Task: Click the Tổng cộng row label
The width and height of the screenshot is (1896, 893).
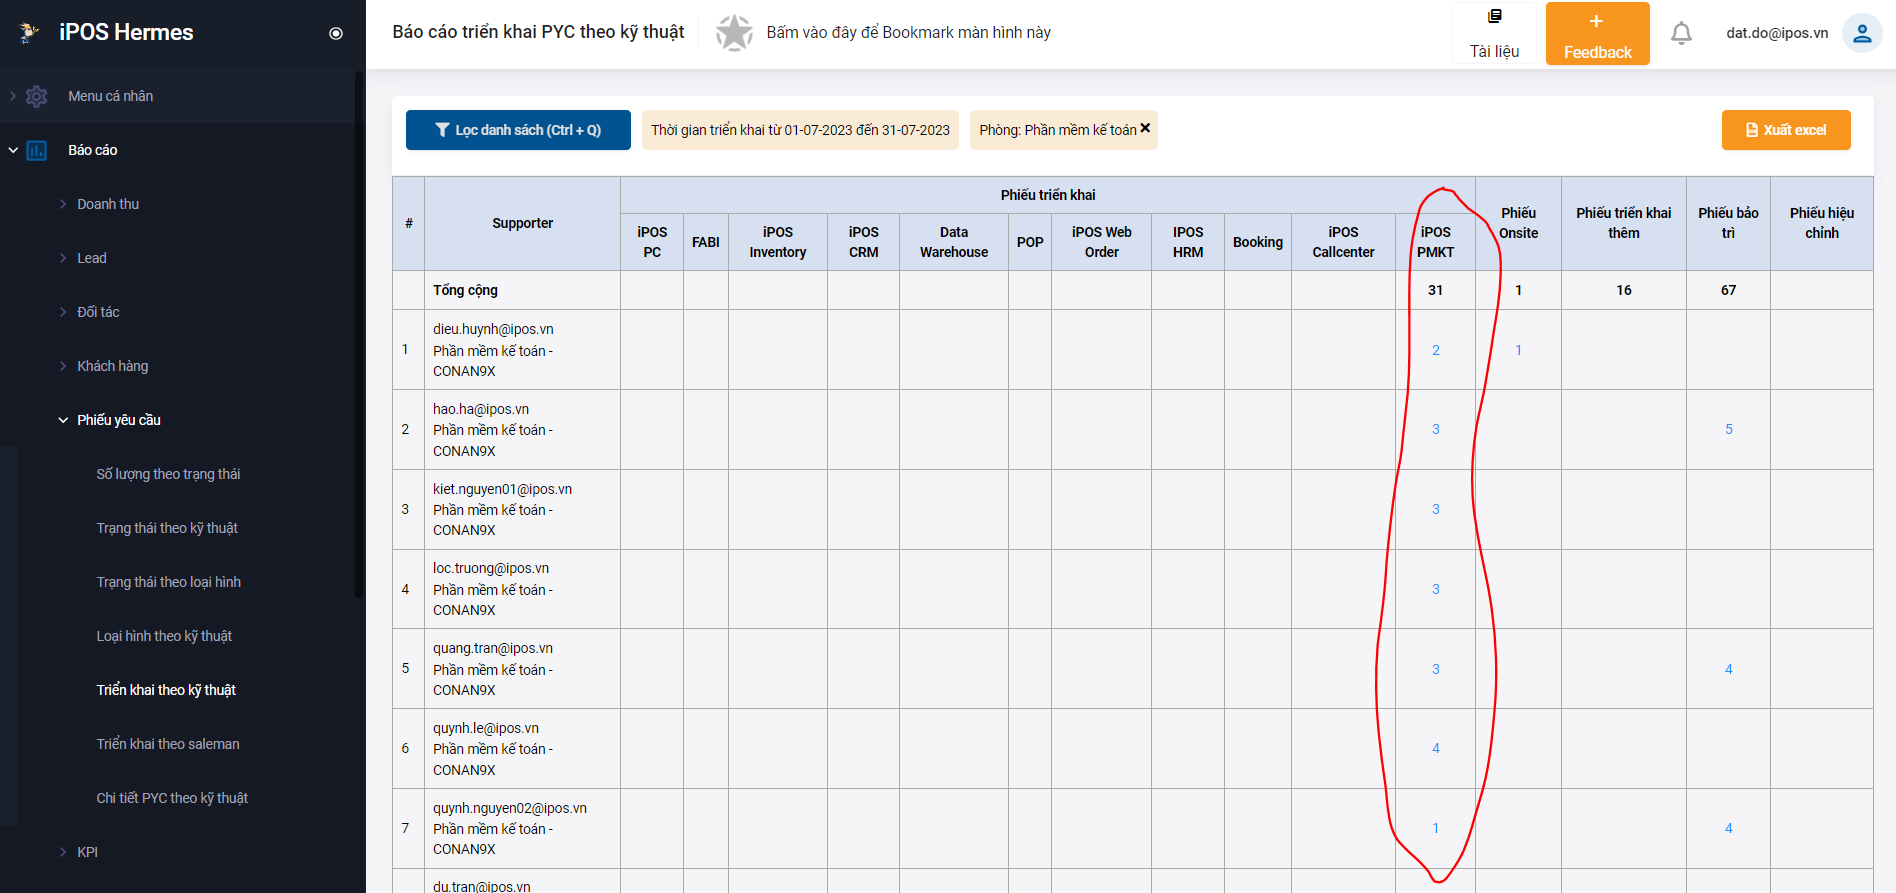Action: [465, 290]
